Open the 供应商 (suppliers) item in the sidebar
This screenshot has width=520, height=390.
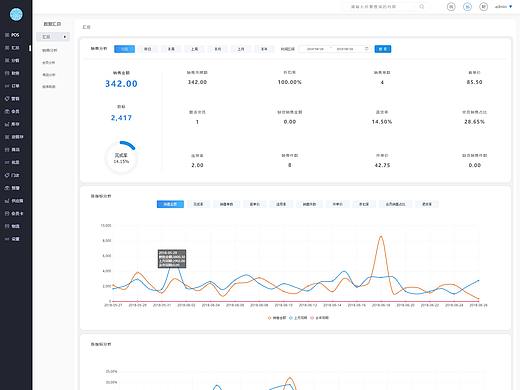14,201
